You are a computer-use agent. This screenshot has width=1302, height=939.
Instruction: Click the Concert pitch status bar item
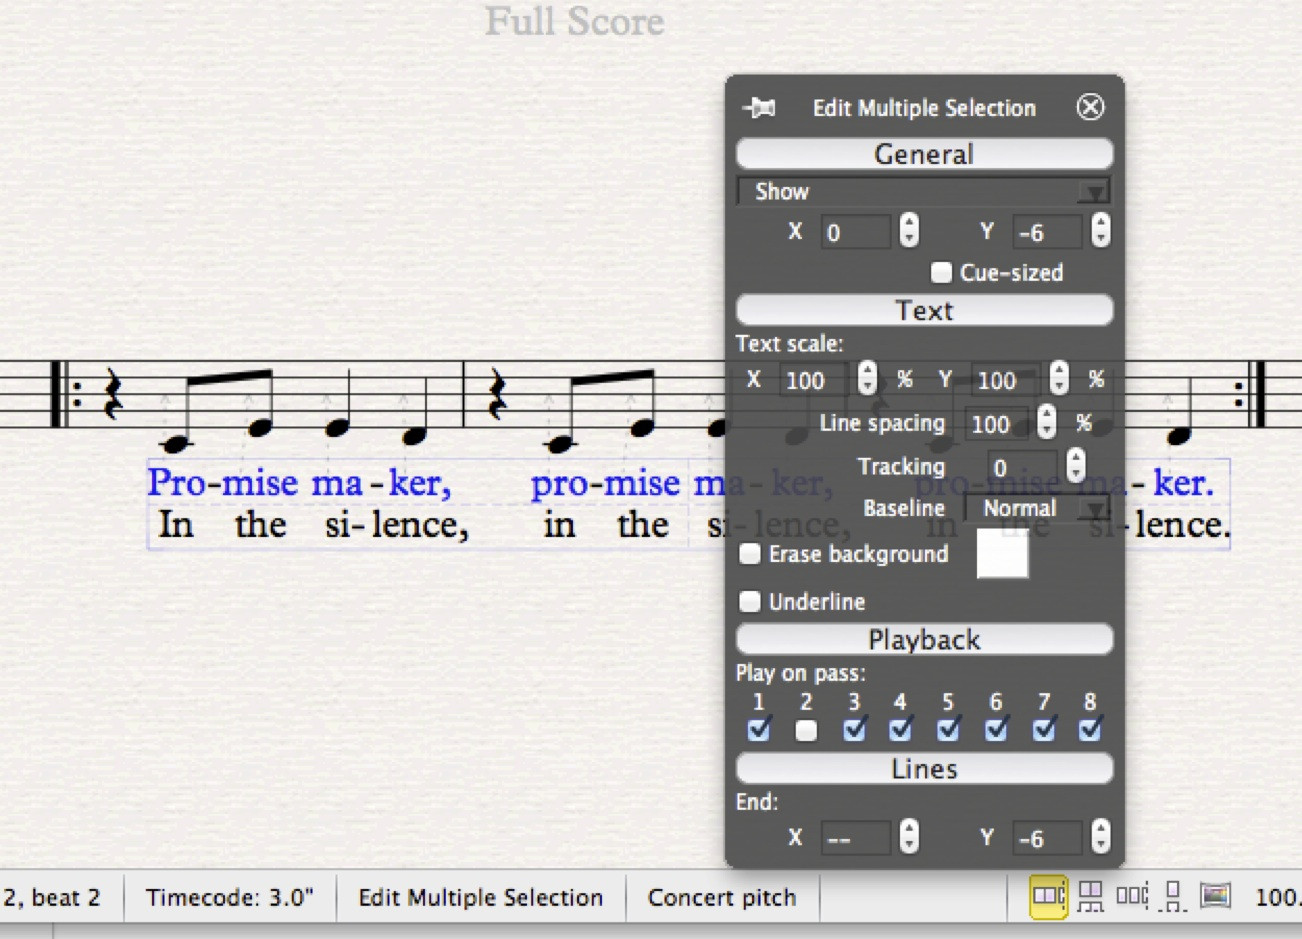coord(722,897)
